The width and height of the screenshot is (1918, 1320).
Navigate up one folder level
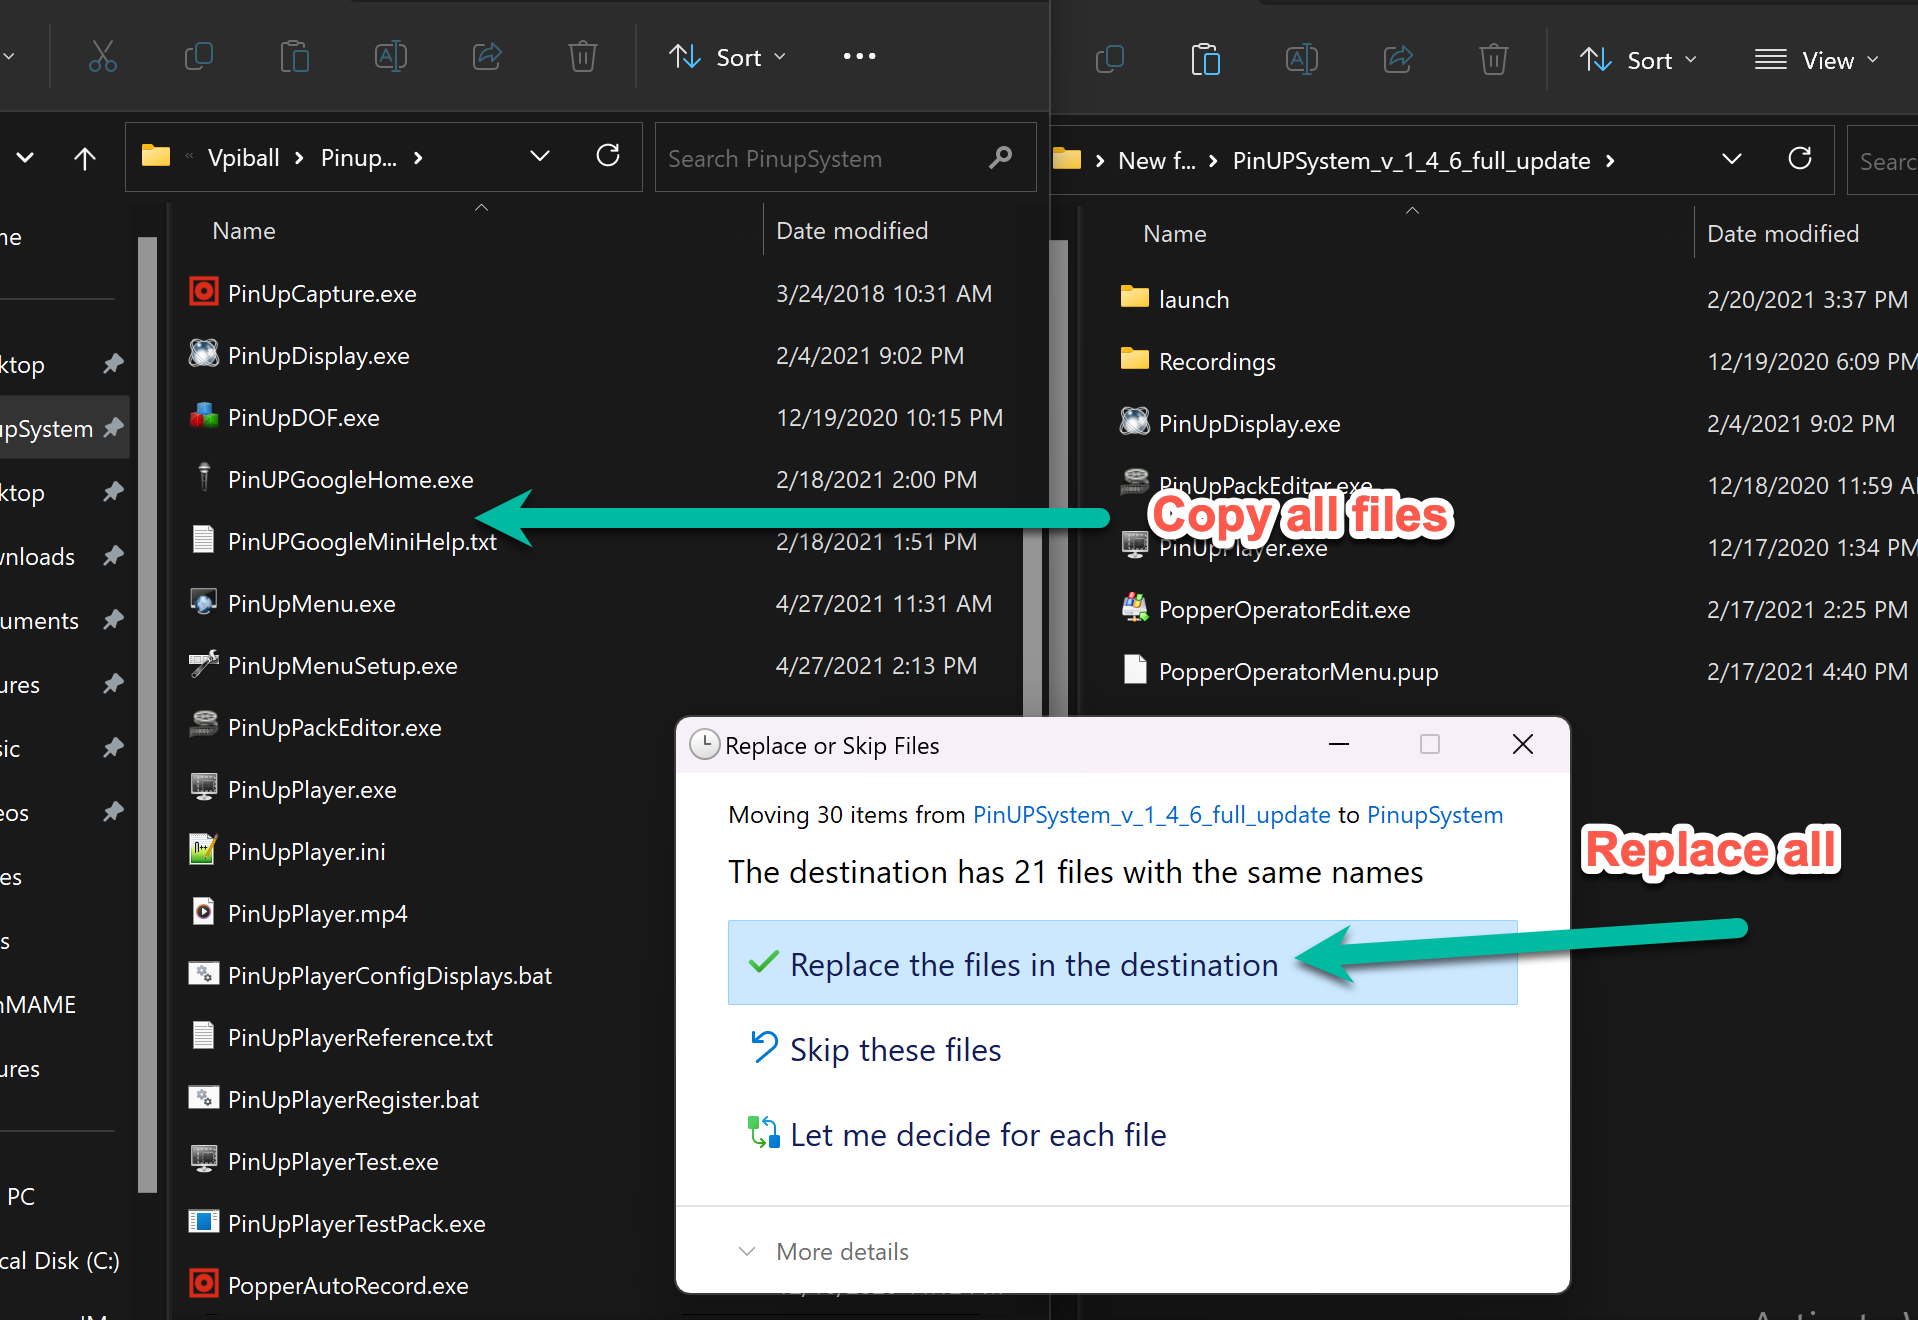pos(85,158)
